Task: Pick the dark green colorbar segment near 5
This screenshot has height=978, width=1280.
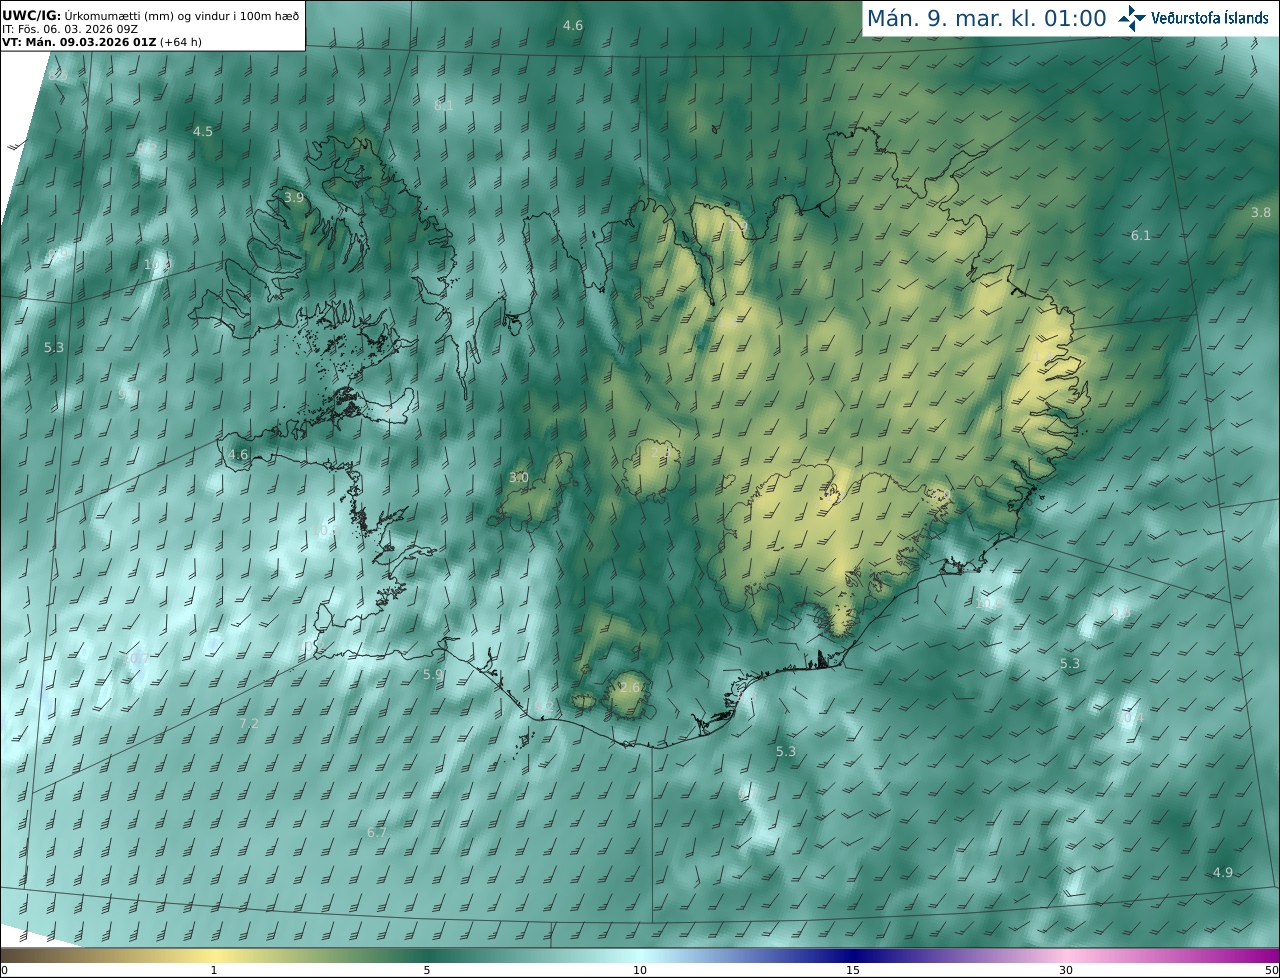Action: (427, 955)
